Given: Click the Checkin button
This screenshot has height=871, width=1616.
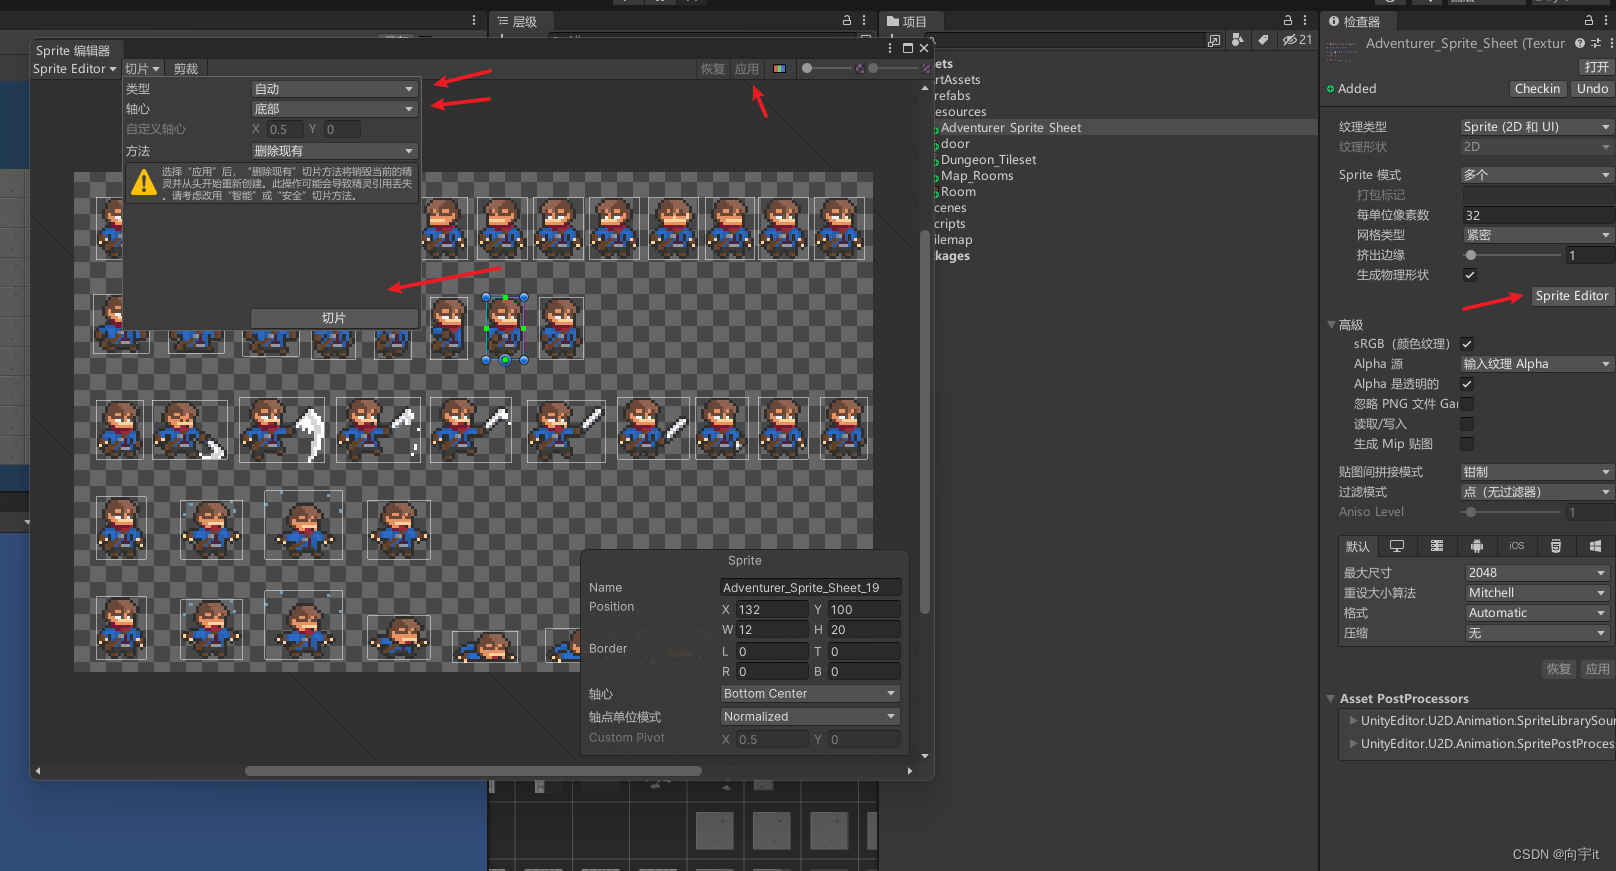Looking at the screenshot, I should (x=1537, y=89).
